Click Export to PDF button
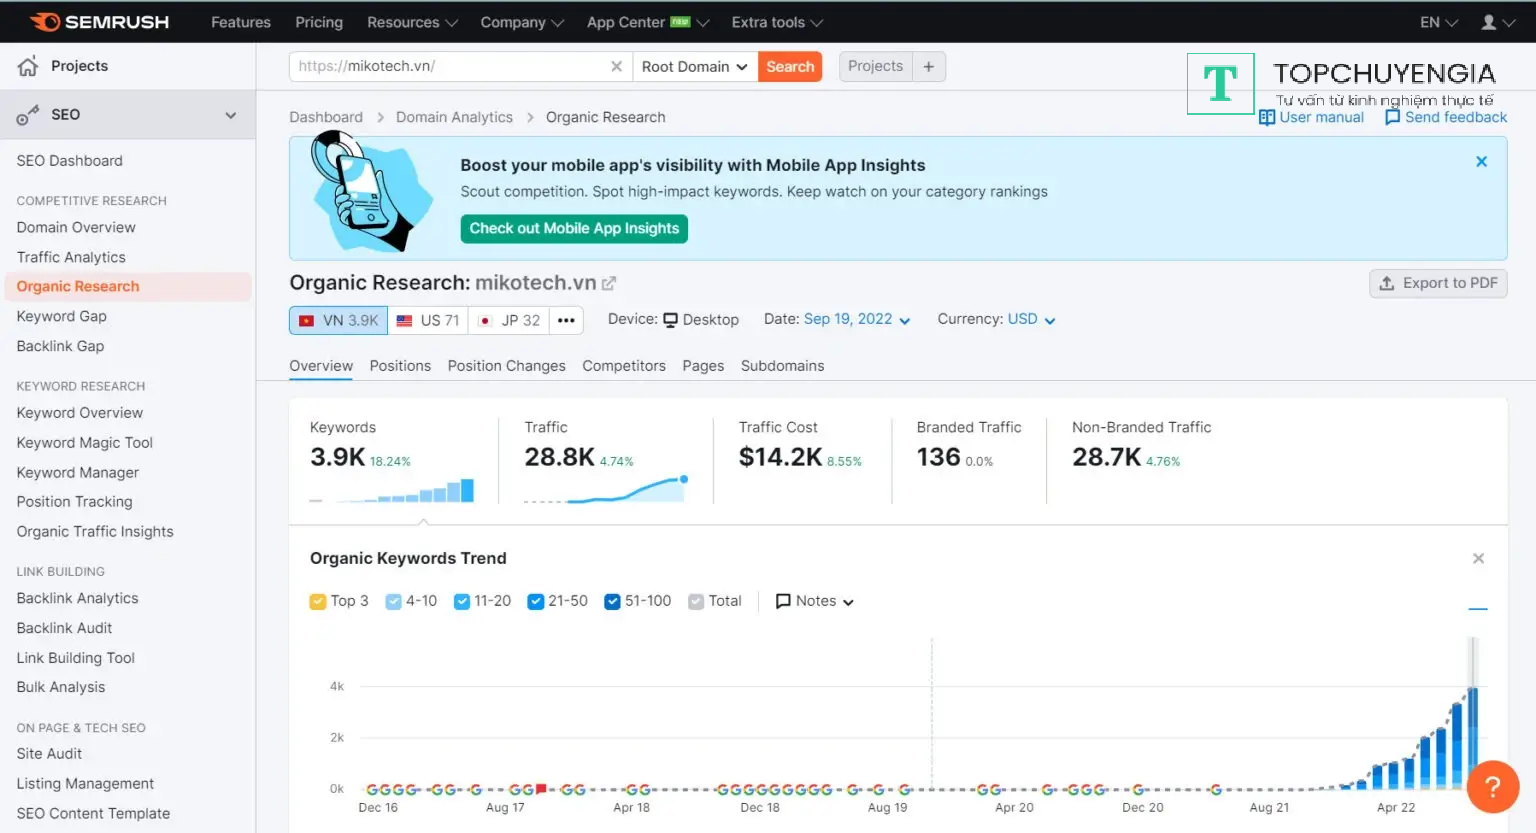This screenshot has width=1536, height=833. point(1438,283)
